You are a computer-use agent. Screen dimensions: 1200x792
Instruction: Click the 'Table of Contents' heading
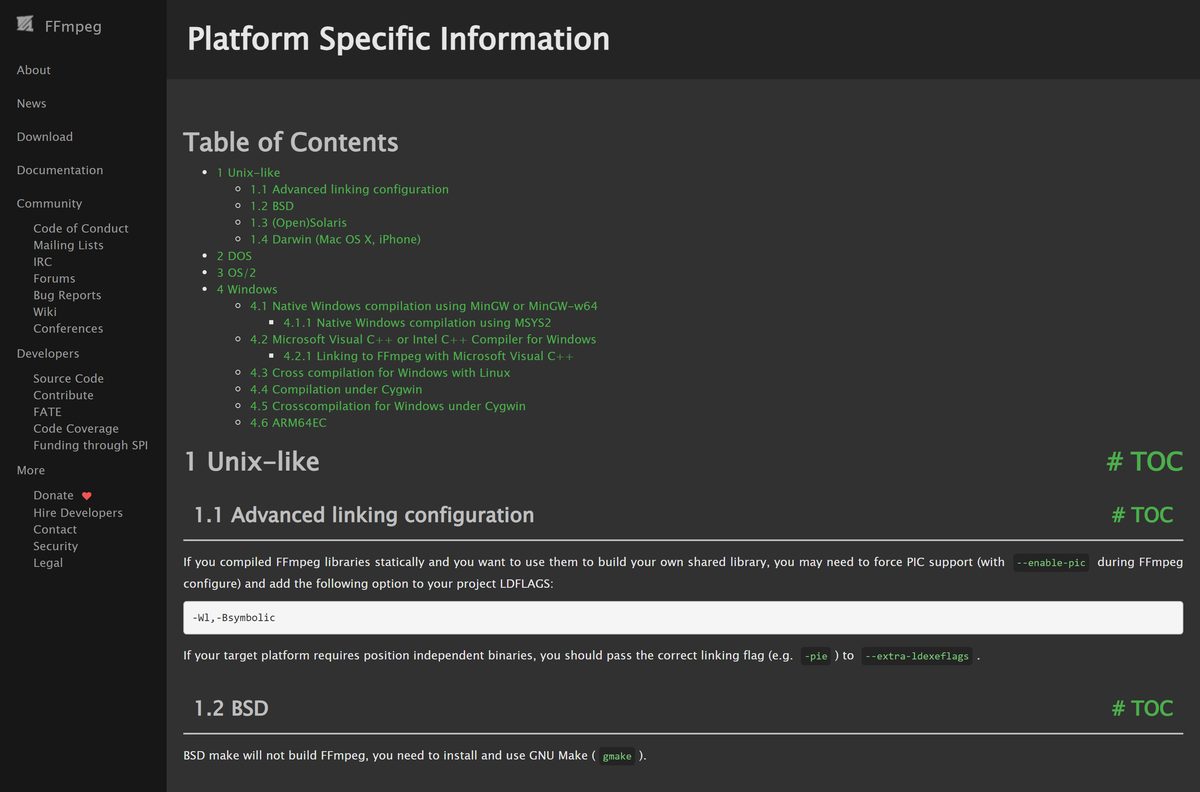click(x=291, y=142)
